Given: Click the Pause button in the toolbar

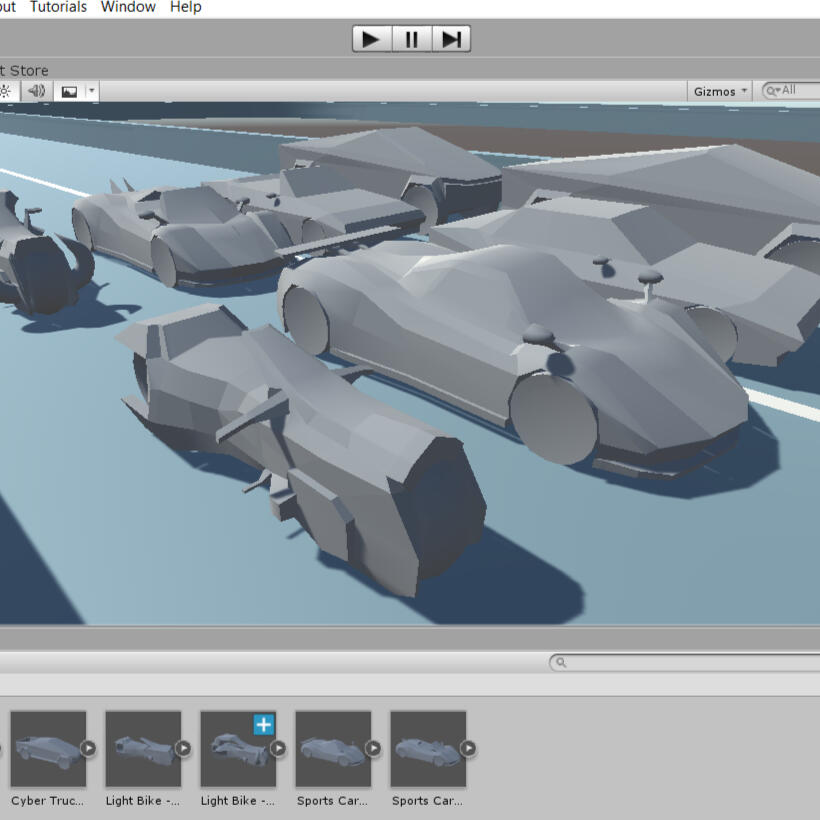Looking at the screenshot, I should [x=411, y=39].
